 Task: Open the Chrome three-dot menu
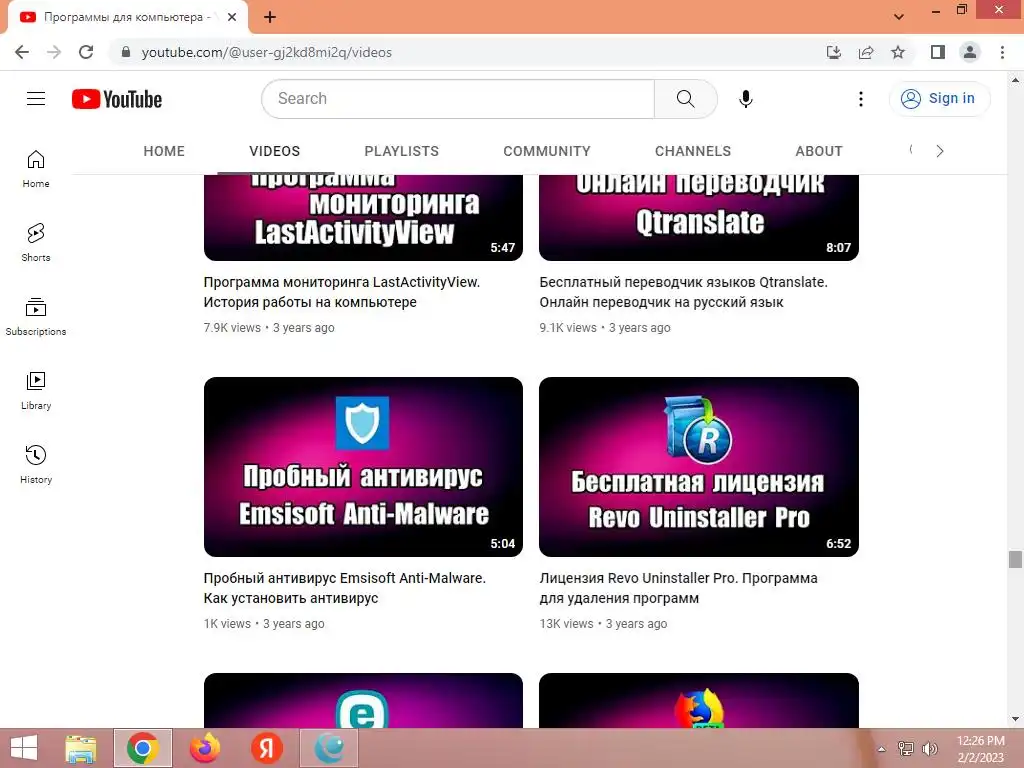point(1002,52)
